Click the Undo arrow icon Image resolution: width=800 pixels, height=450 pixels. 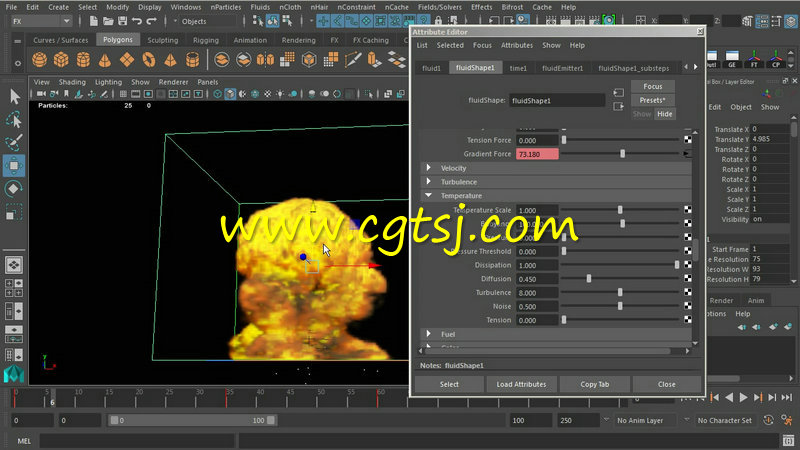pos(137,21)
